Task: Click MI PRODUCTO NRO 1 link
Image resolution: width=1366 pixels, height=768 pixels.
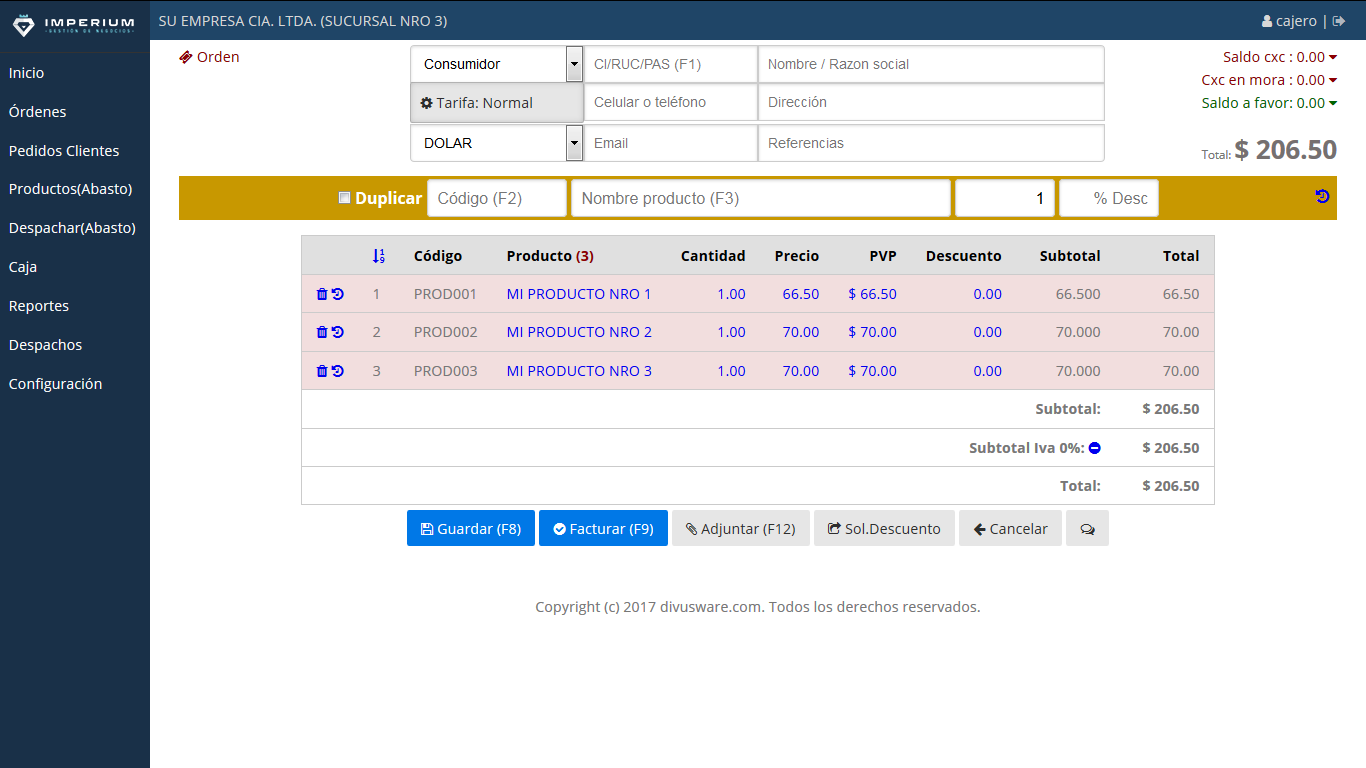Action: [579, 294]
